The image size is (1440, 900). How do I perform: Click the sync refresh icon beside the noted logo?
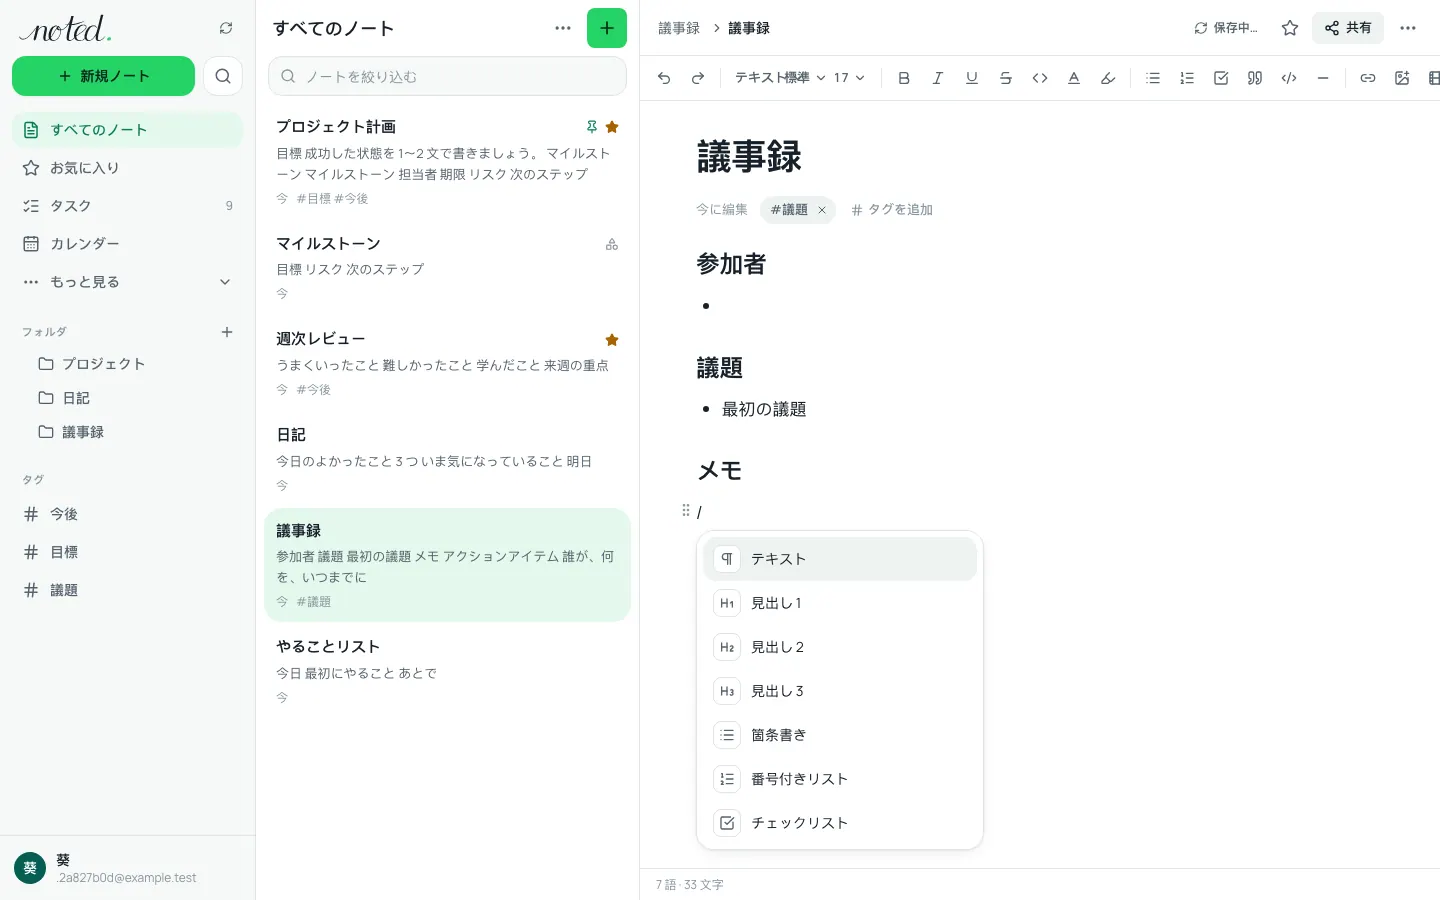(226, 28)
